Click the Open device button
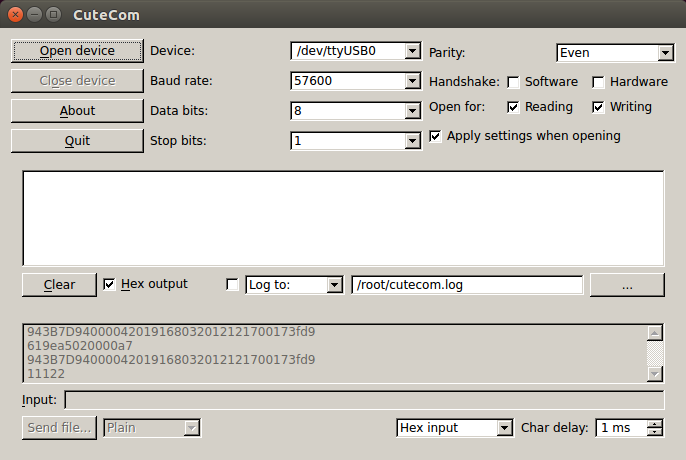686x460 pixels. pos(77,51)
